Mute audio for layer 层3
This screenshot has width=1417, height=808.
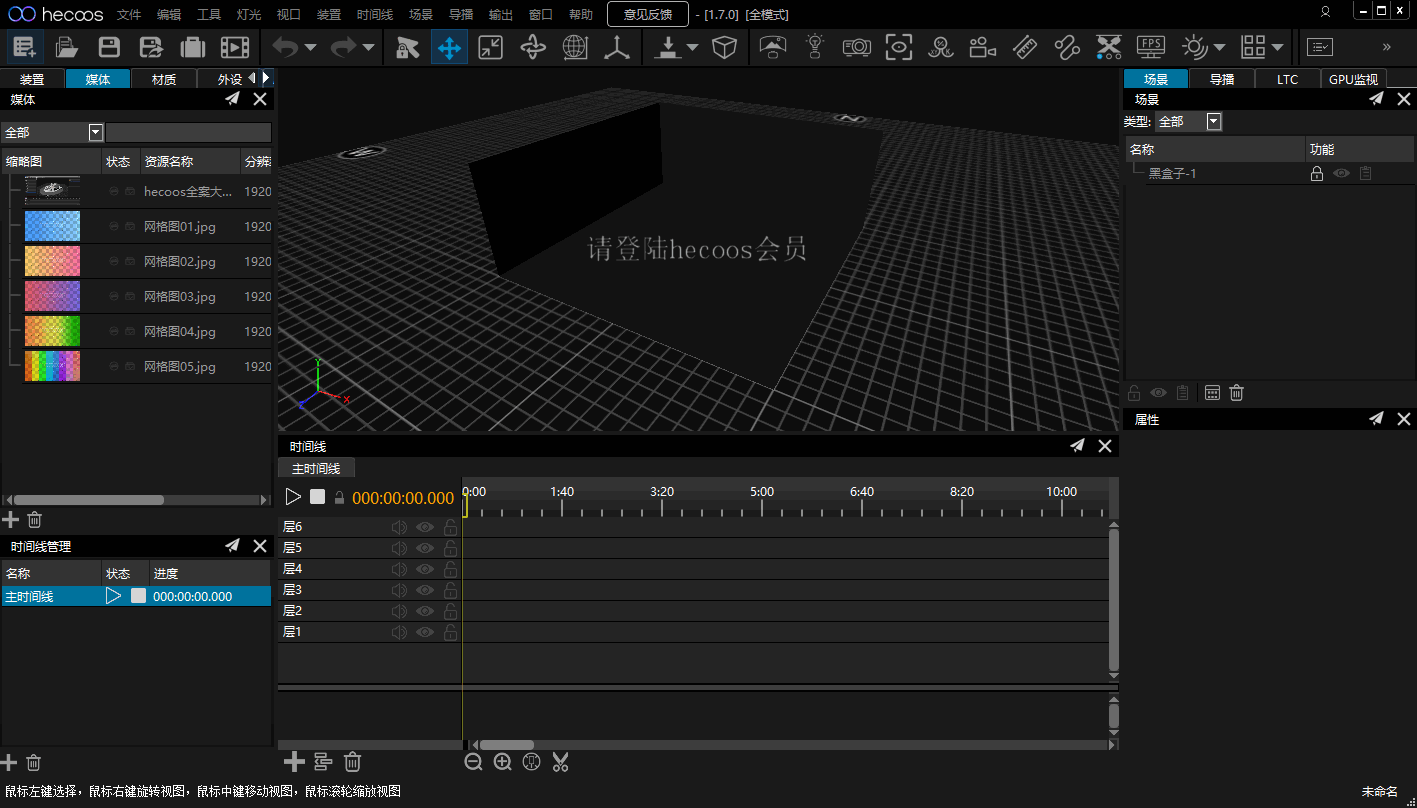coord(400,590)
